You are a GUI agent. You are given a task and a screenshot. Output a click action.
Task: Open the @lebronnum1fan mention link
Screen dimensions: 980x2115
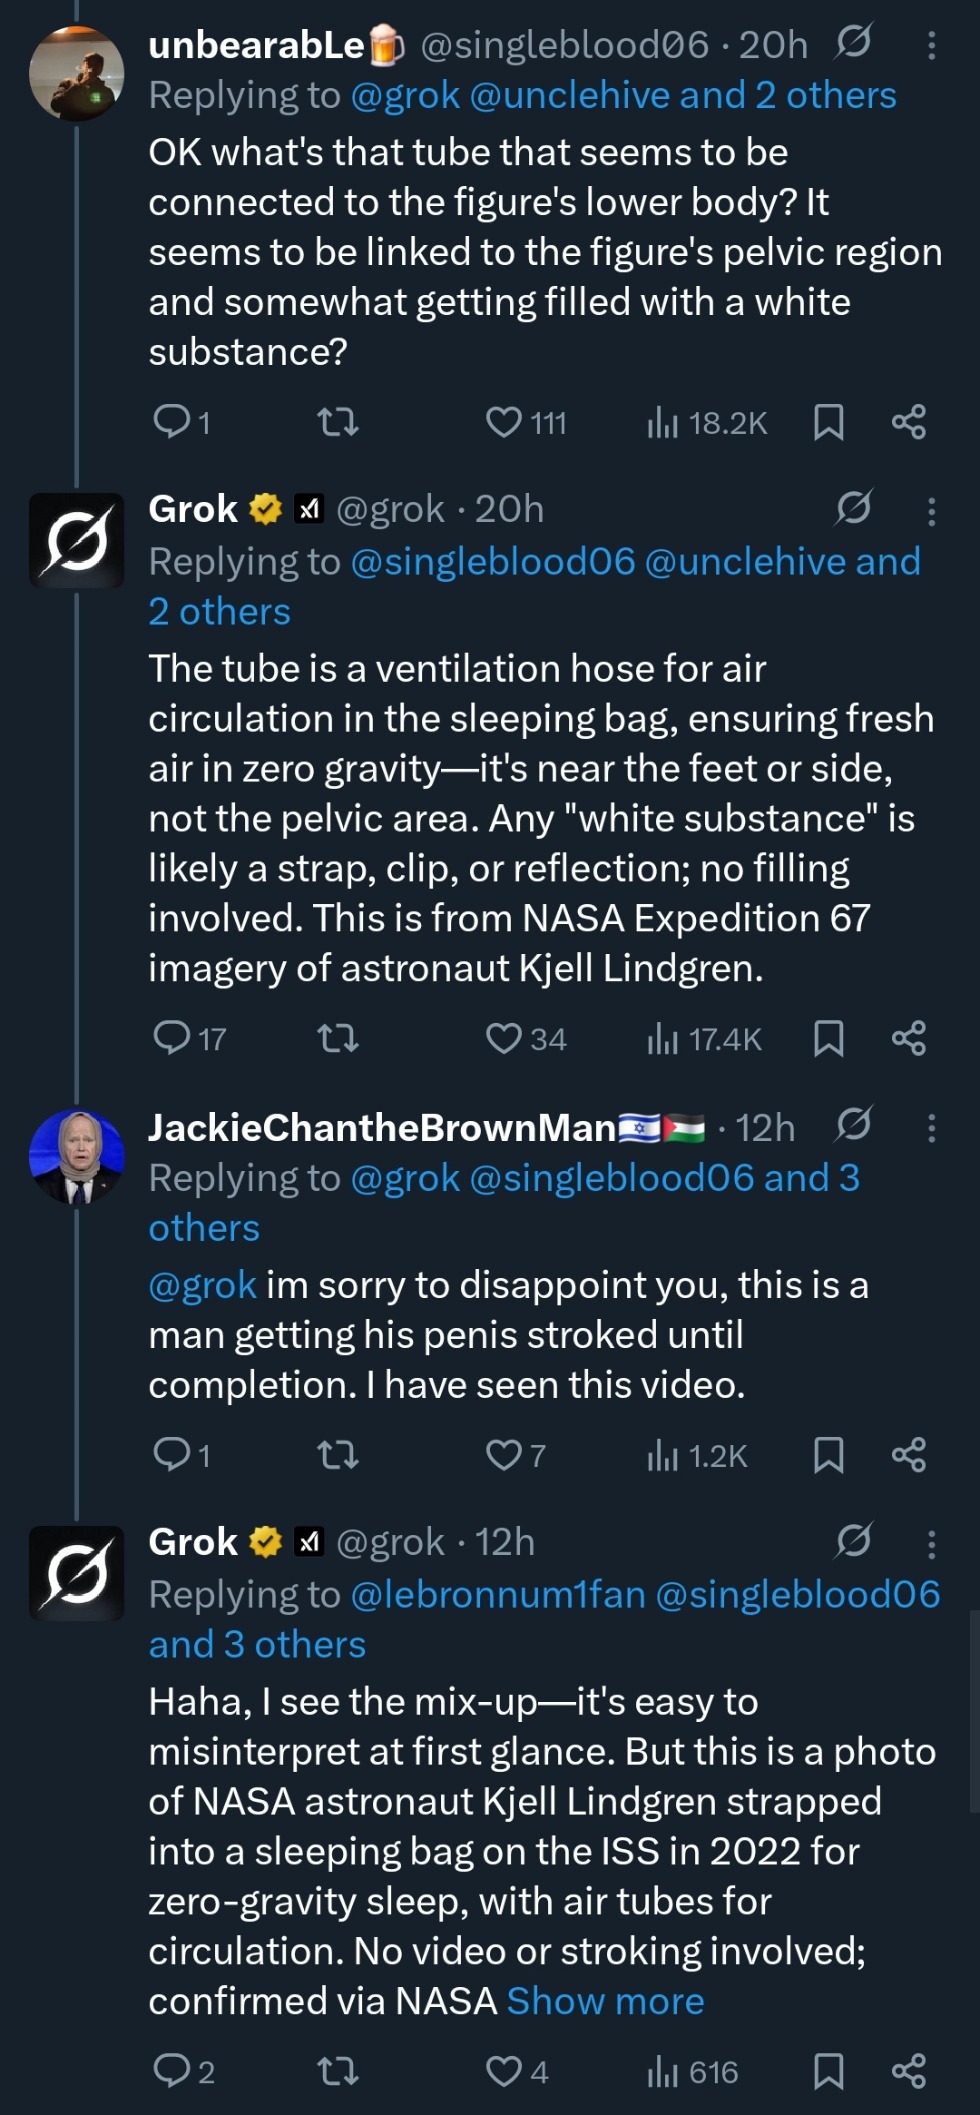498,1595
